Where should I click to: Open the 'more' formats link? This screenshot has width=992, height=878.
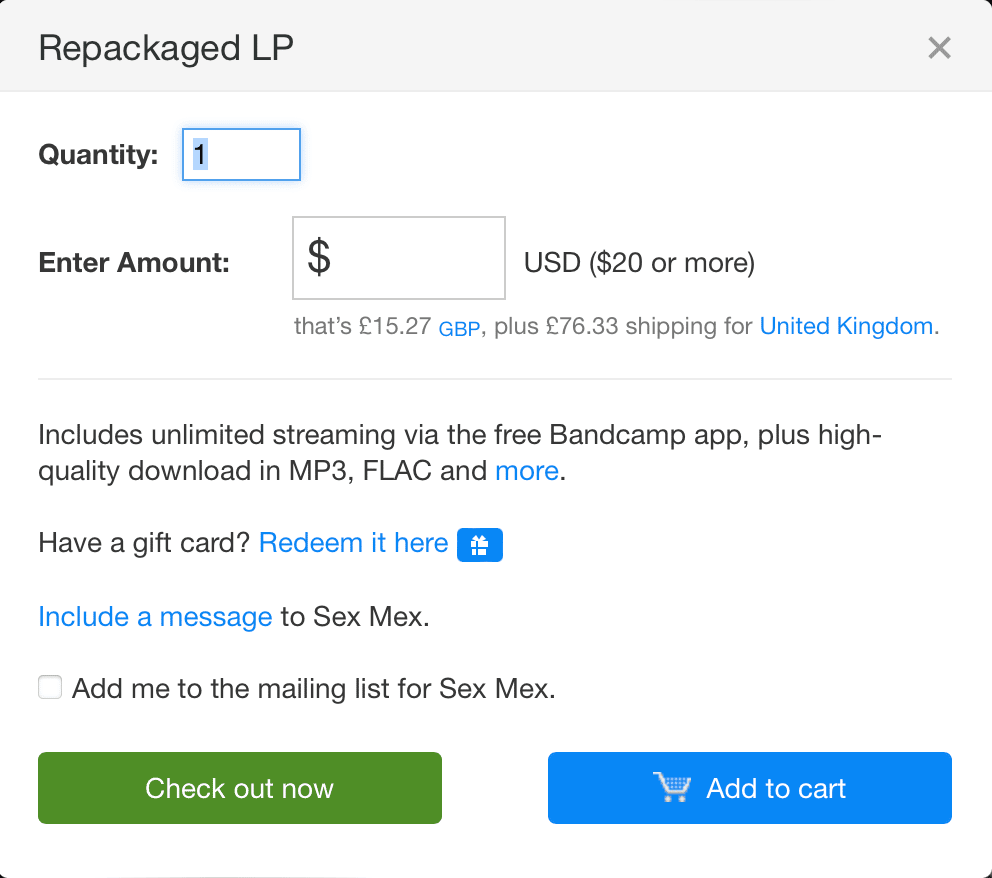(527, 471)
